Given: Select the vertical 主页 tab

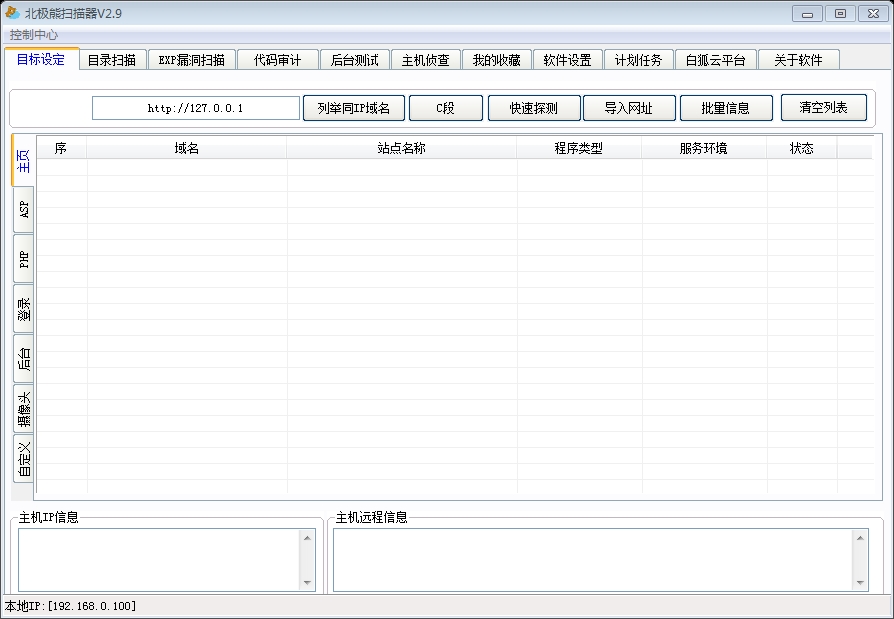Looking at the screenshot, I should point(23,161).
